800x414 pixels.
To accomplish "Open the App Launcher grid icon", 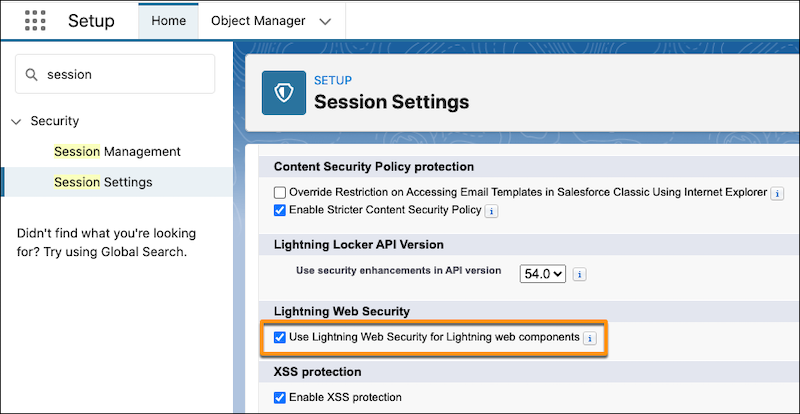I will point(34,21).
